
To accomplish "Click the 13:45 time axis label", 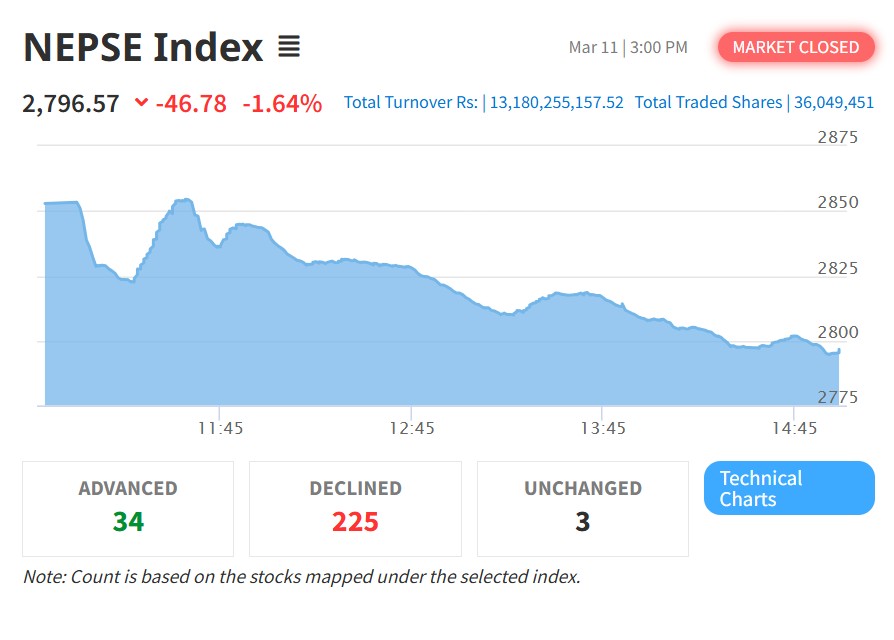I will (x=602, y=428).
